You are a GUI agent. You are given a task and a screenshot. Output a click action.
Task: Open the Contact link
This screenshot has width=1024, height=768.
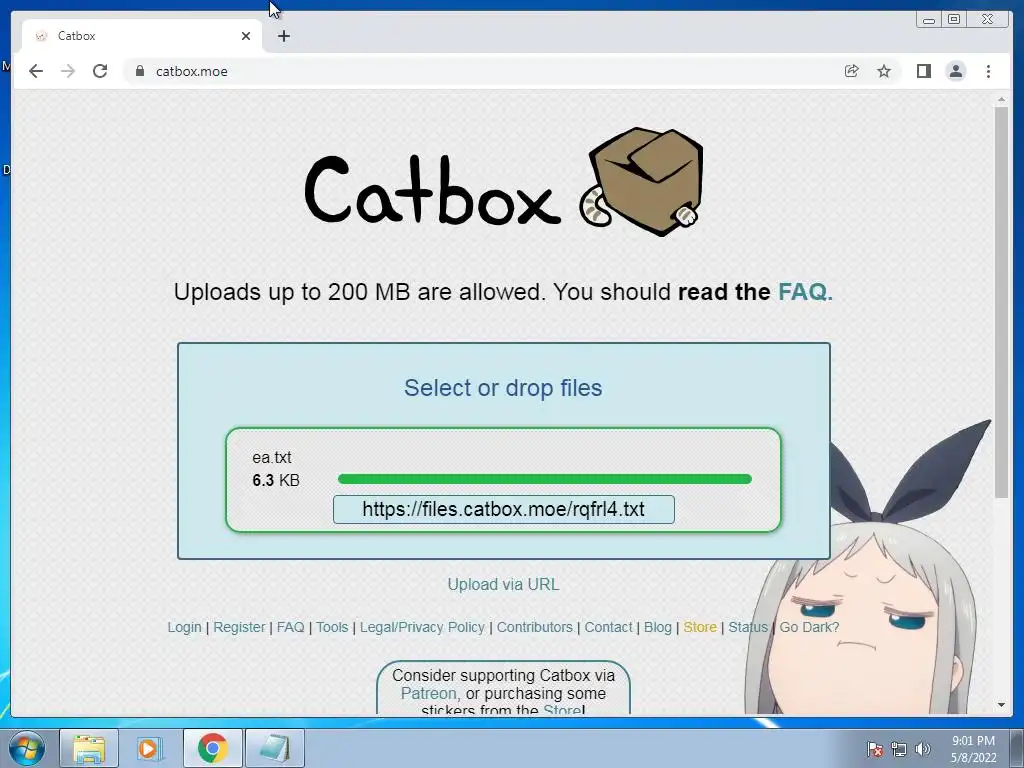click(608, 627)
